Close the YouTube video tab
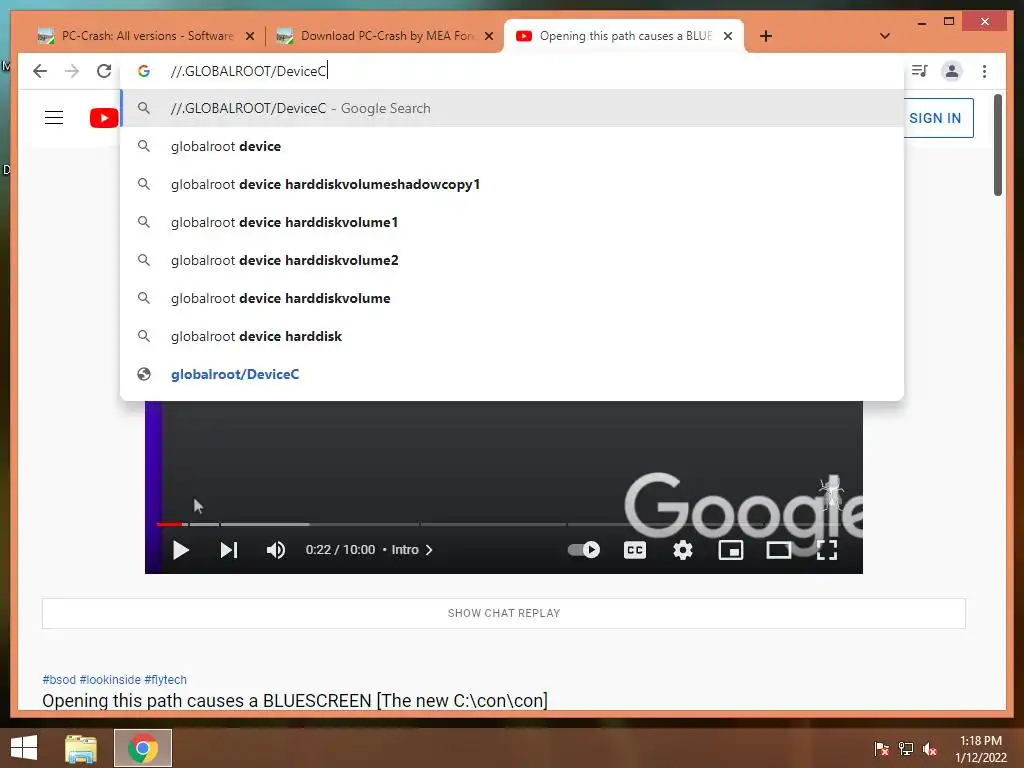The height and width of the screenshot is (768, 1024). (x=728, y=37)
